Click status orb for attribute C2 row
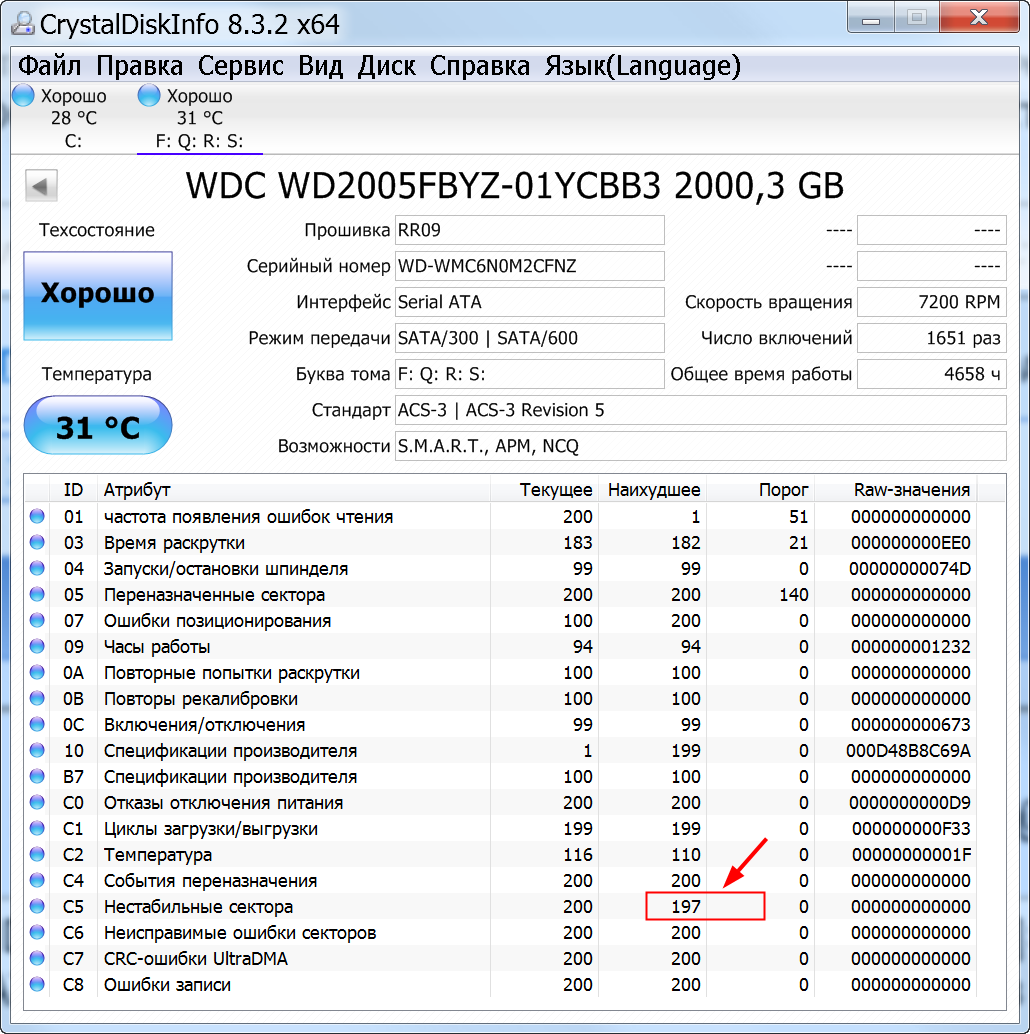Image resolution: width=1030 pixels, height=1034 pixels. 37,854
